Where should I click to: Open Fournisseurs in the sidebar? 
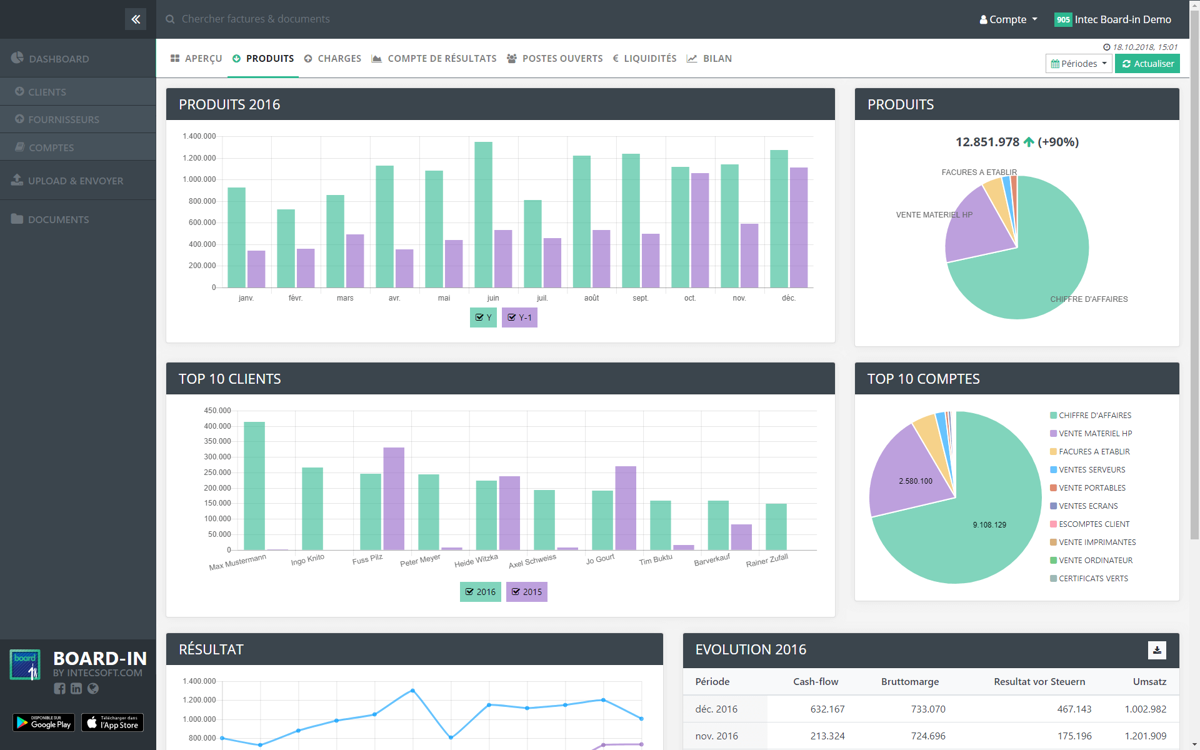[x=63, y=119]
